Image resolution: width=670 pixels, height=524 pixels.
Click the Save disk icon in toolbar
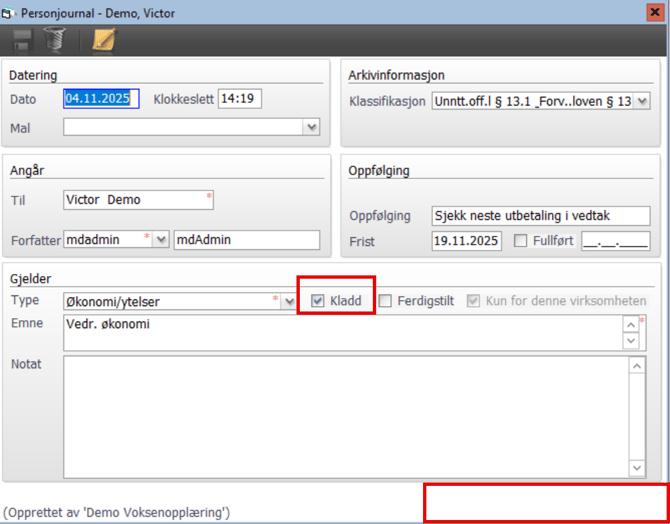(21, 39)
